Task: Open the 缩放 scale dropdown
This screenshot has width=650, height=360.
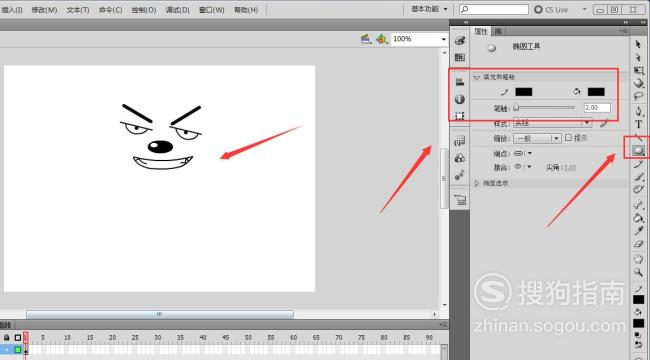Action: [537, 138]
